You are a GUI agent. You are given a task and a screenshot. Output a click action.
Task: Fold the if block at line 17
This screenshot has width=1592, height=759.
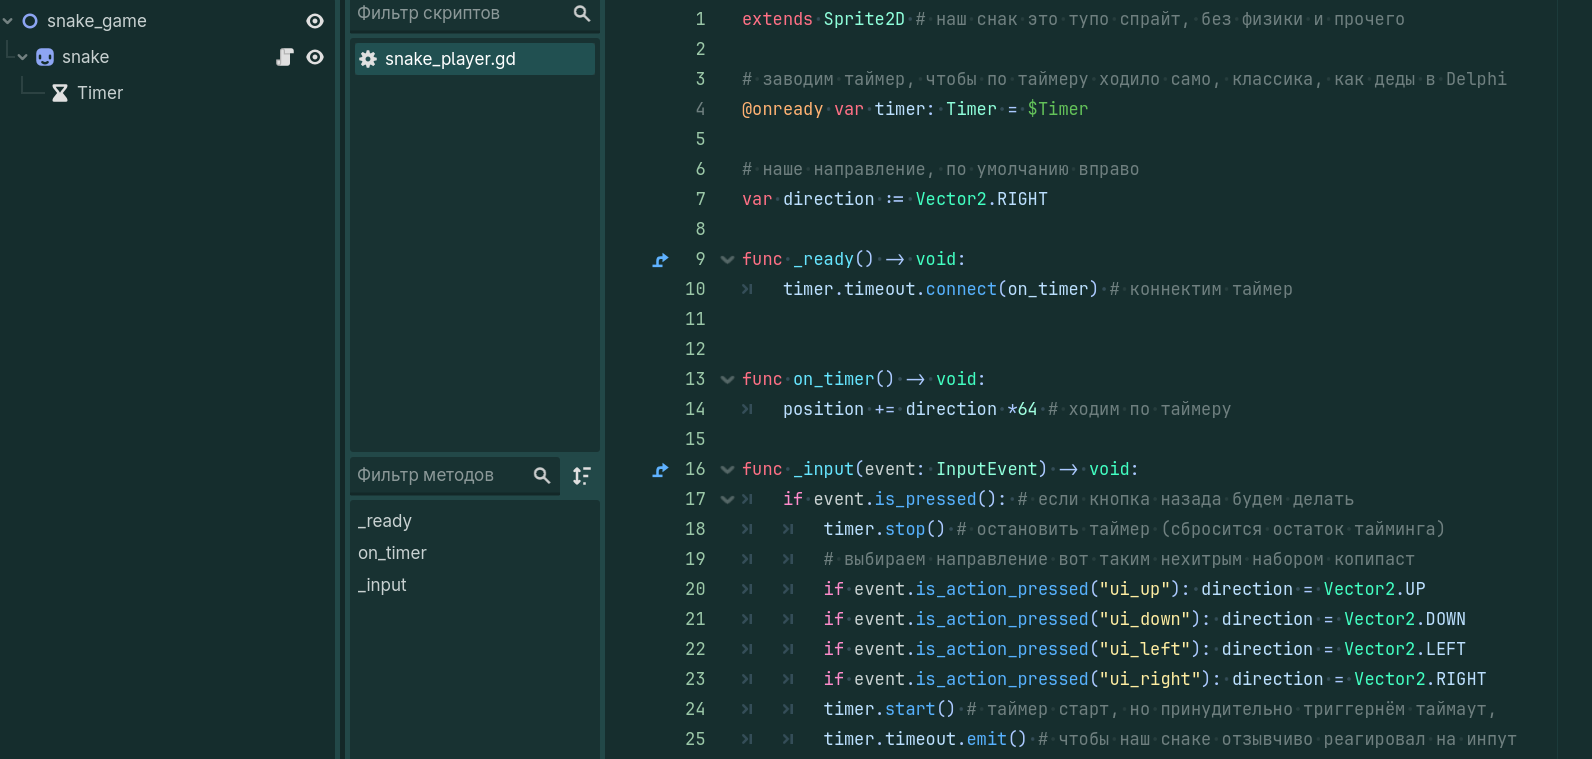727,500
